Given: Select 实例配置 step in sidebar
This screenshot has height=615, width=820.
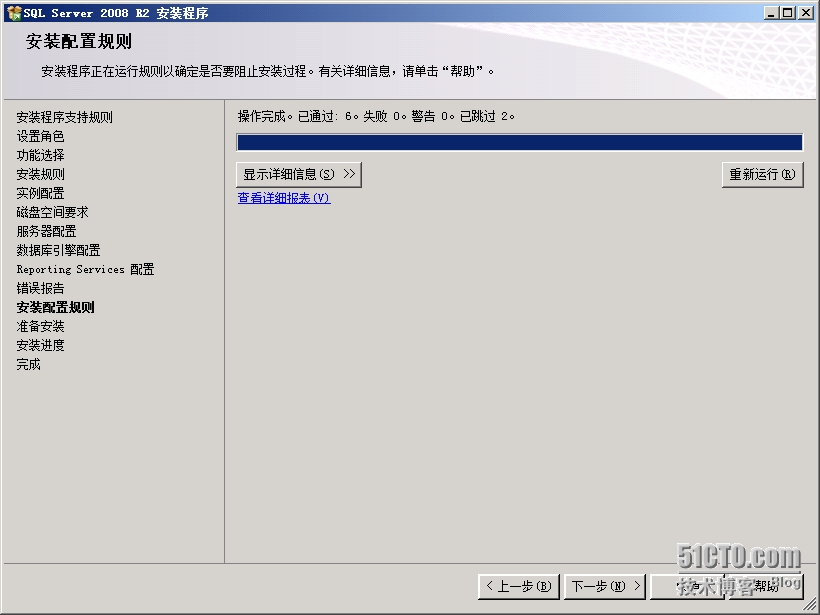Looking at the screenshot, I should pyautogui.click(x=40, y=193).
